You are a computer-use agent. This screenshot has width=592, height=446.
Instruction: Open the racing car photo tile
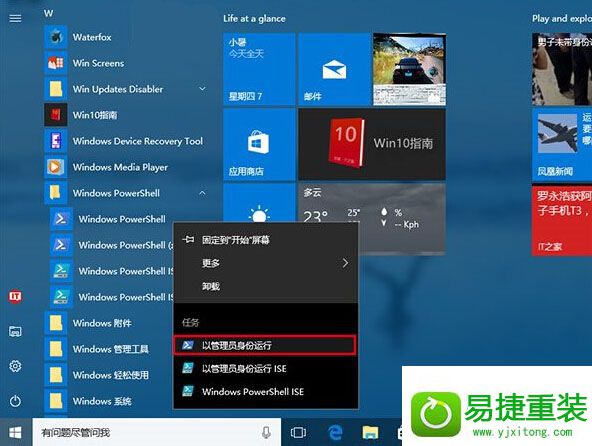pos(409,69)
